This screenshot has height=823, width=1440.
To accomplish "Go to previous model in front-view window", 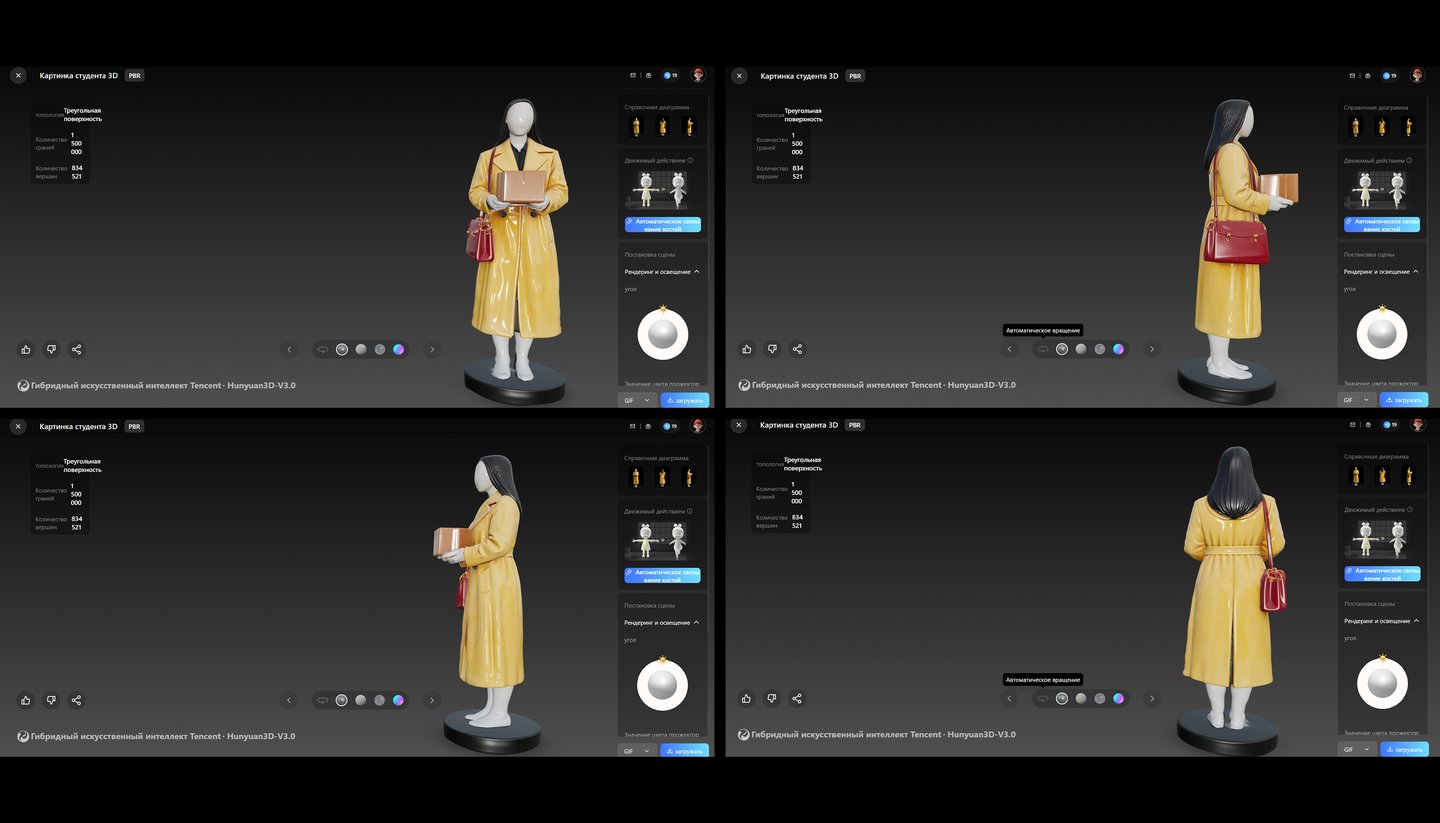I will coord(290,349).
